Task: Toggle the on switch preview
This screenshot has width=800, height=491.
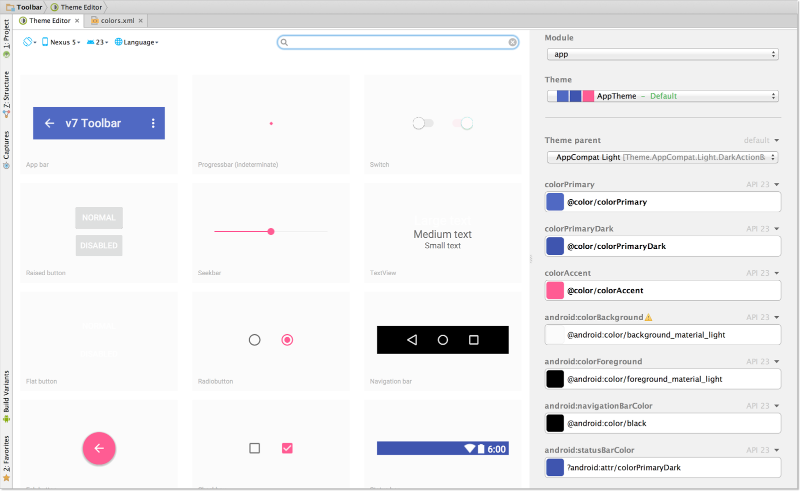Action: 462,123
